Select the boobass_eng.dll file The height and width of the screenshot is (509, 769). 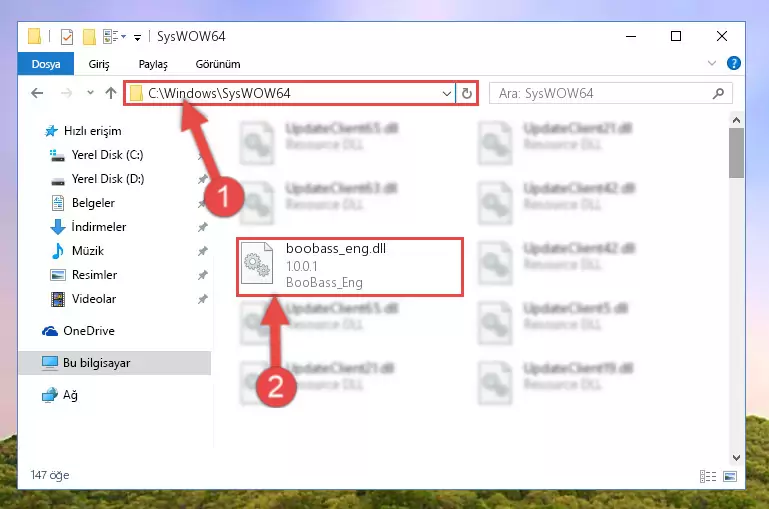[x=350, y=267]
